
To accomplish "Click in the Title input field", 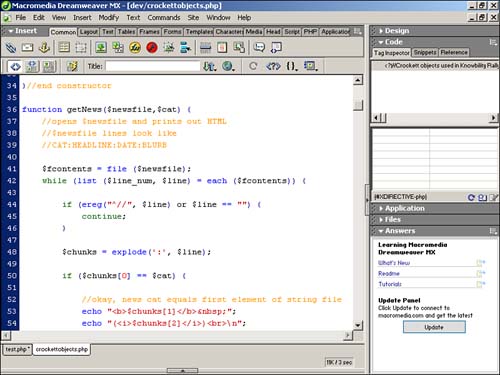I will tap(153, 66).
